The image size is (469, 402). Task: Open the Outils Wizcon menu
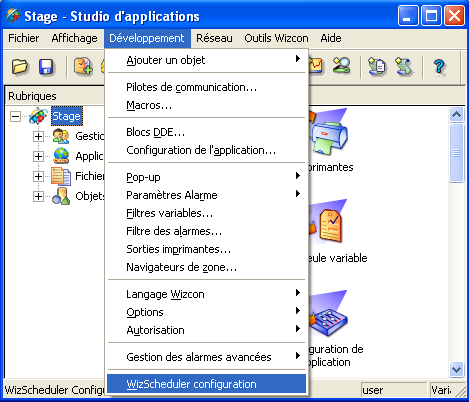click(276, 38)
